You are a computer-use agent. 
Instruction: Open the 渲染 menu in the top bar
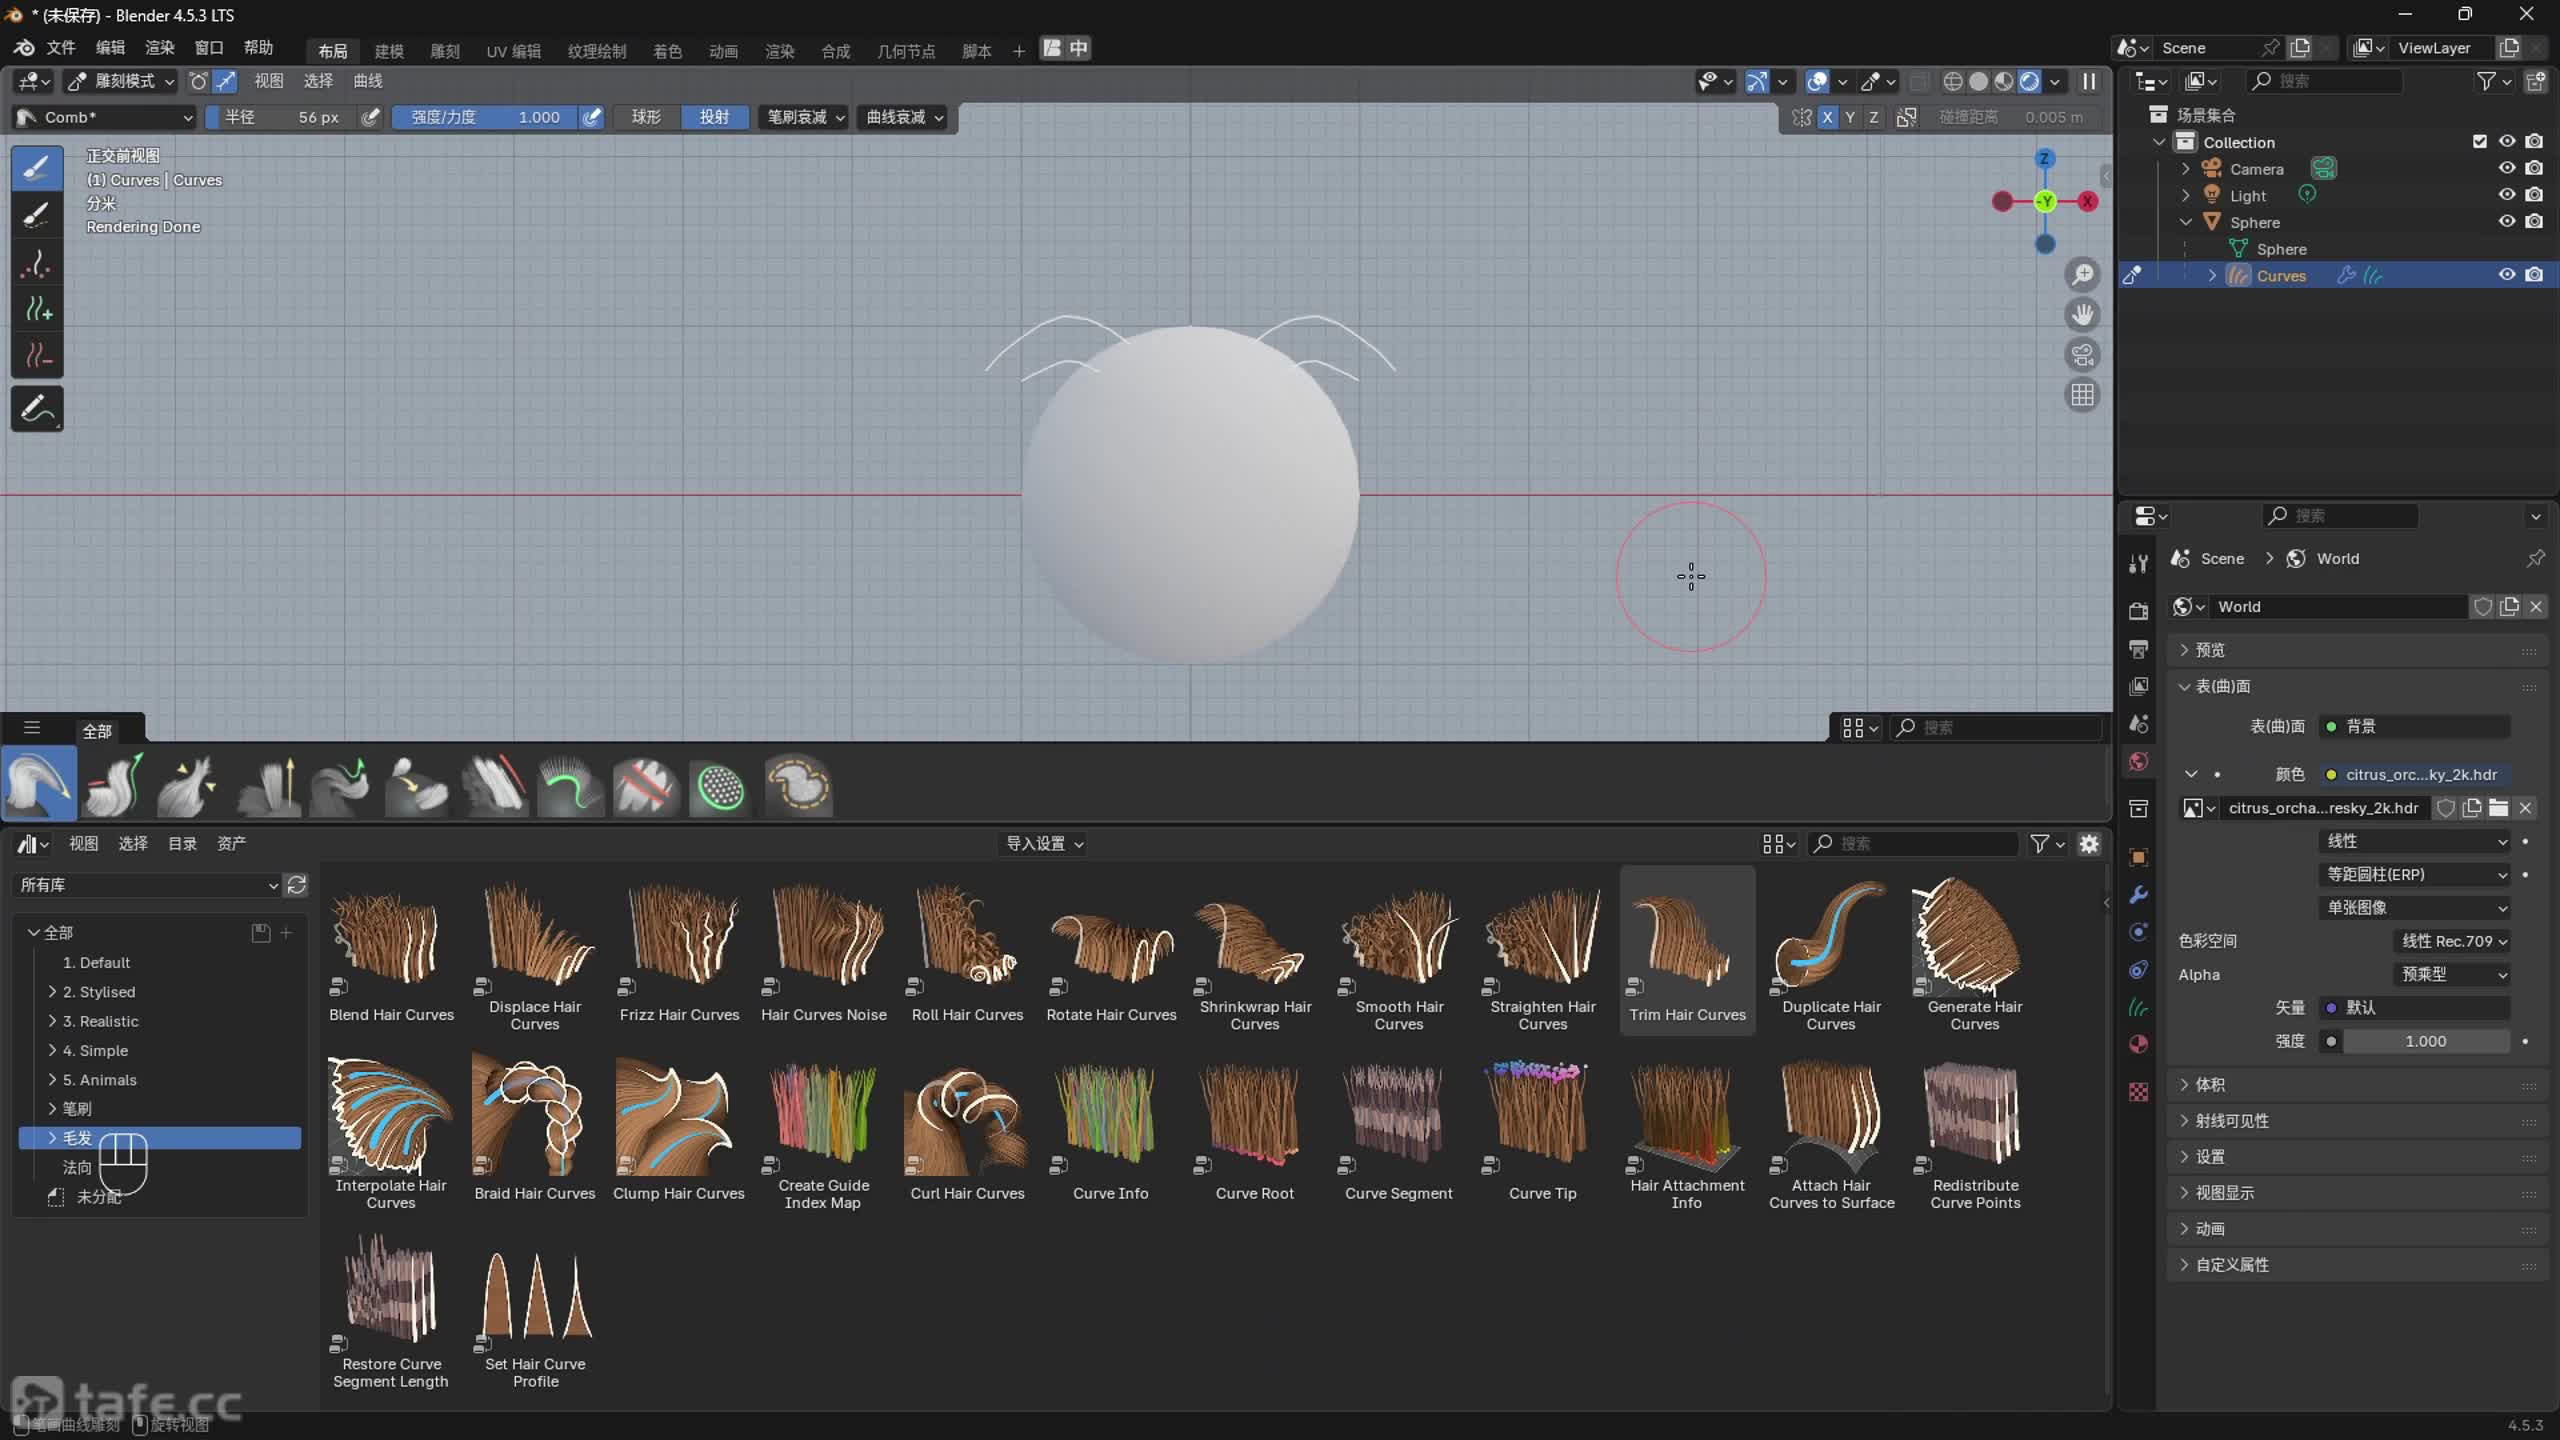tap(159, 48)
